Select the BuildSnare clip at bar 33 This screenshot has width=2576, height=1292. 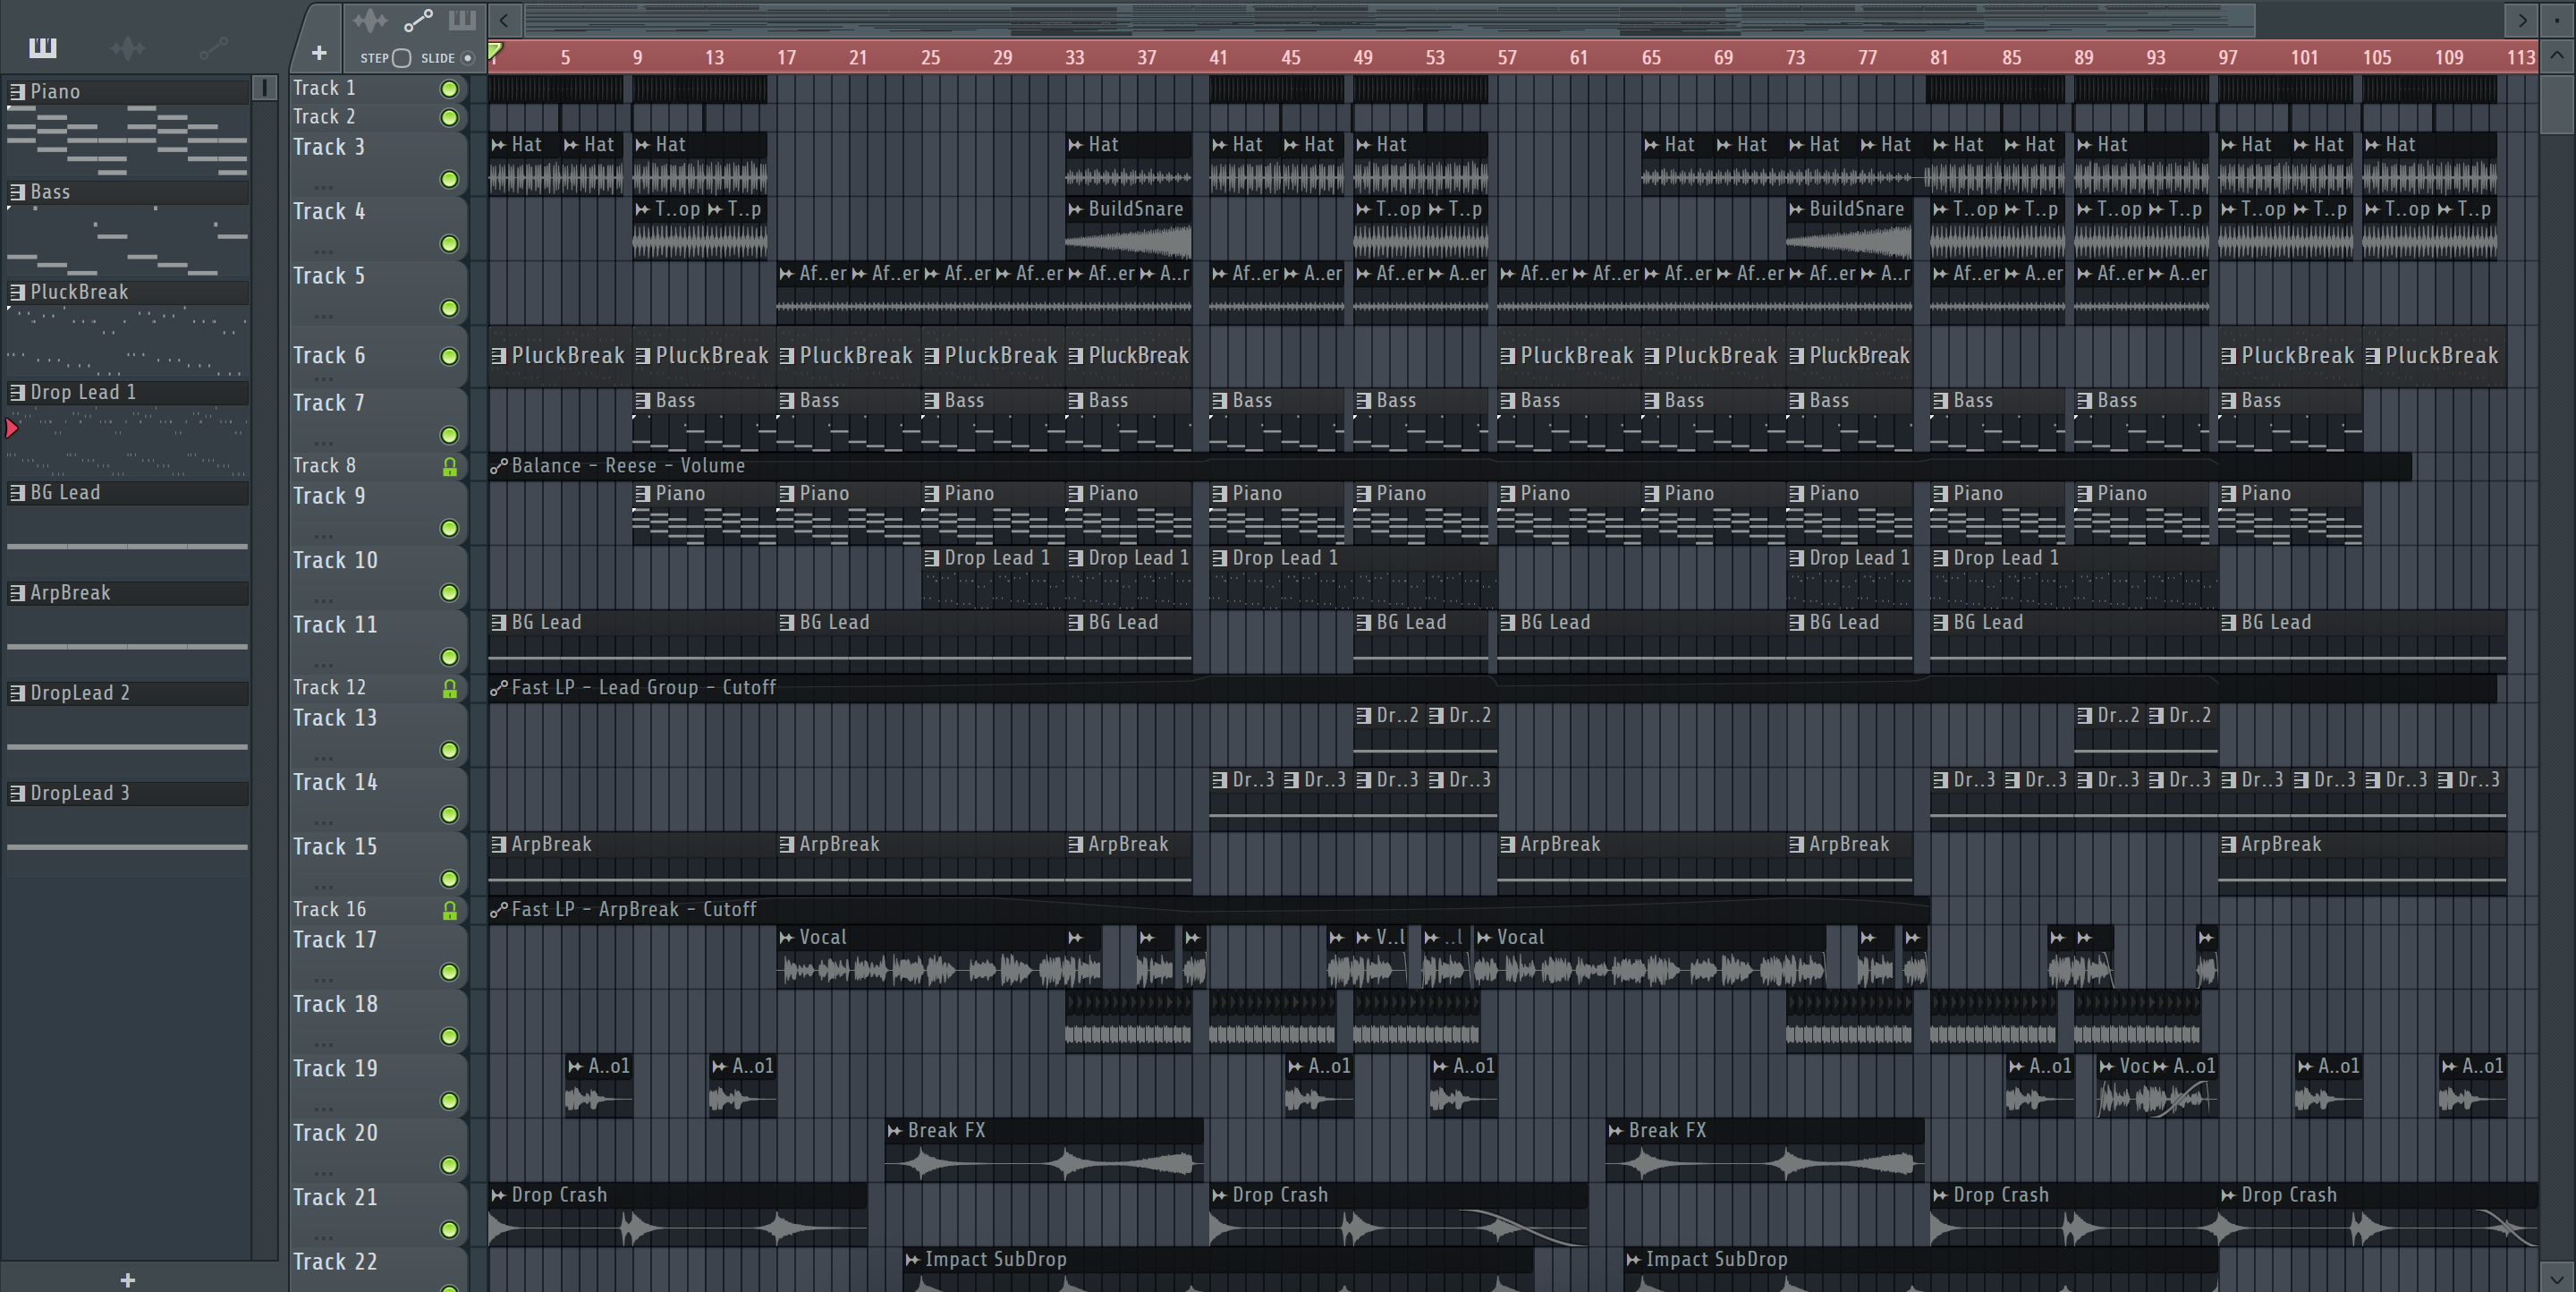(x=1128, y=229)
